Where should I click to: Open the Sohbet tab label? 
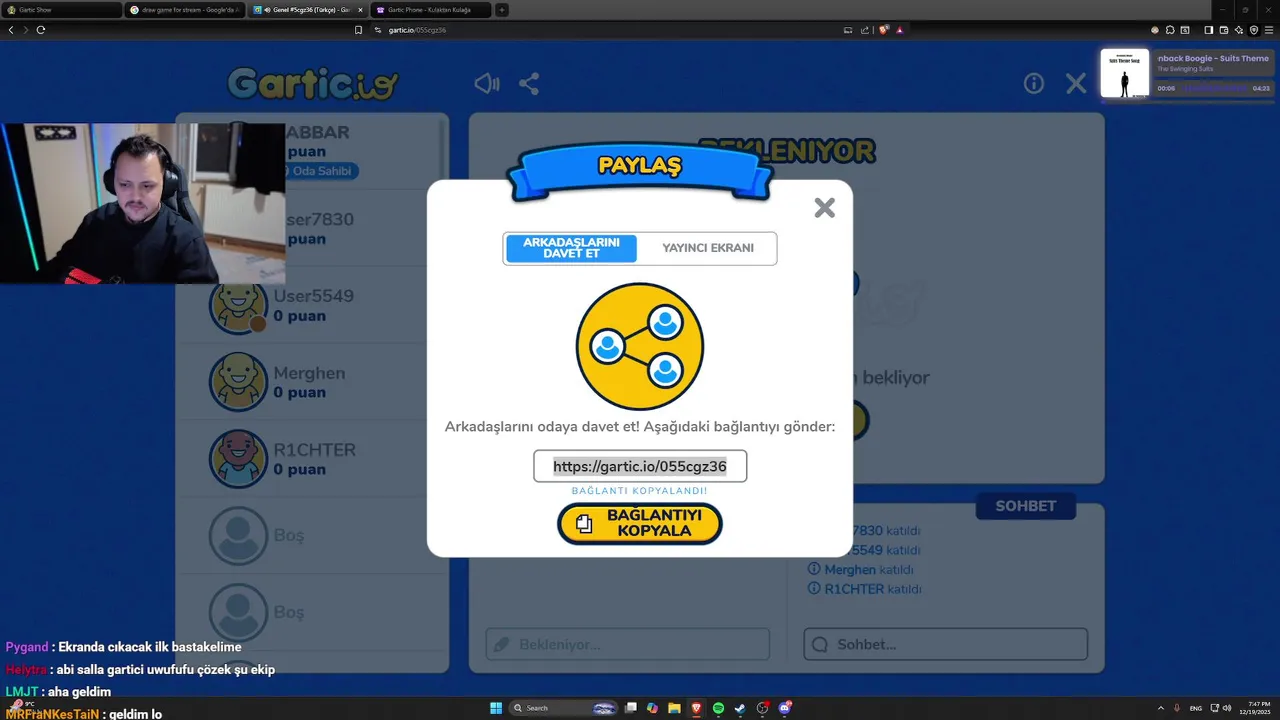coord(1025,506)
